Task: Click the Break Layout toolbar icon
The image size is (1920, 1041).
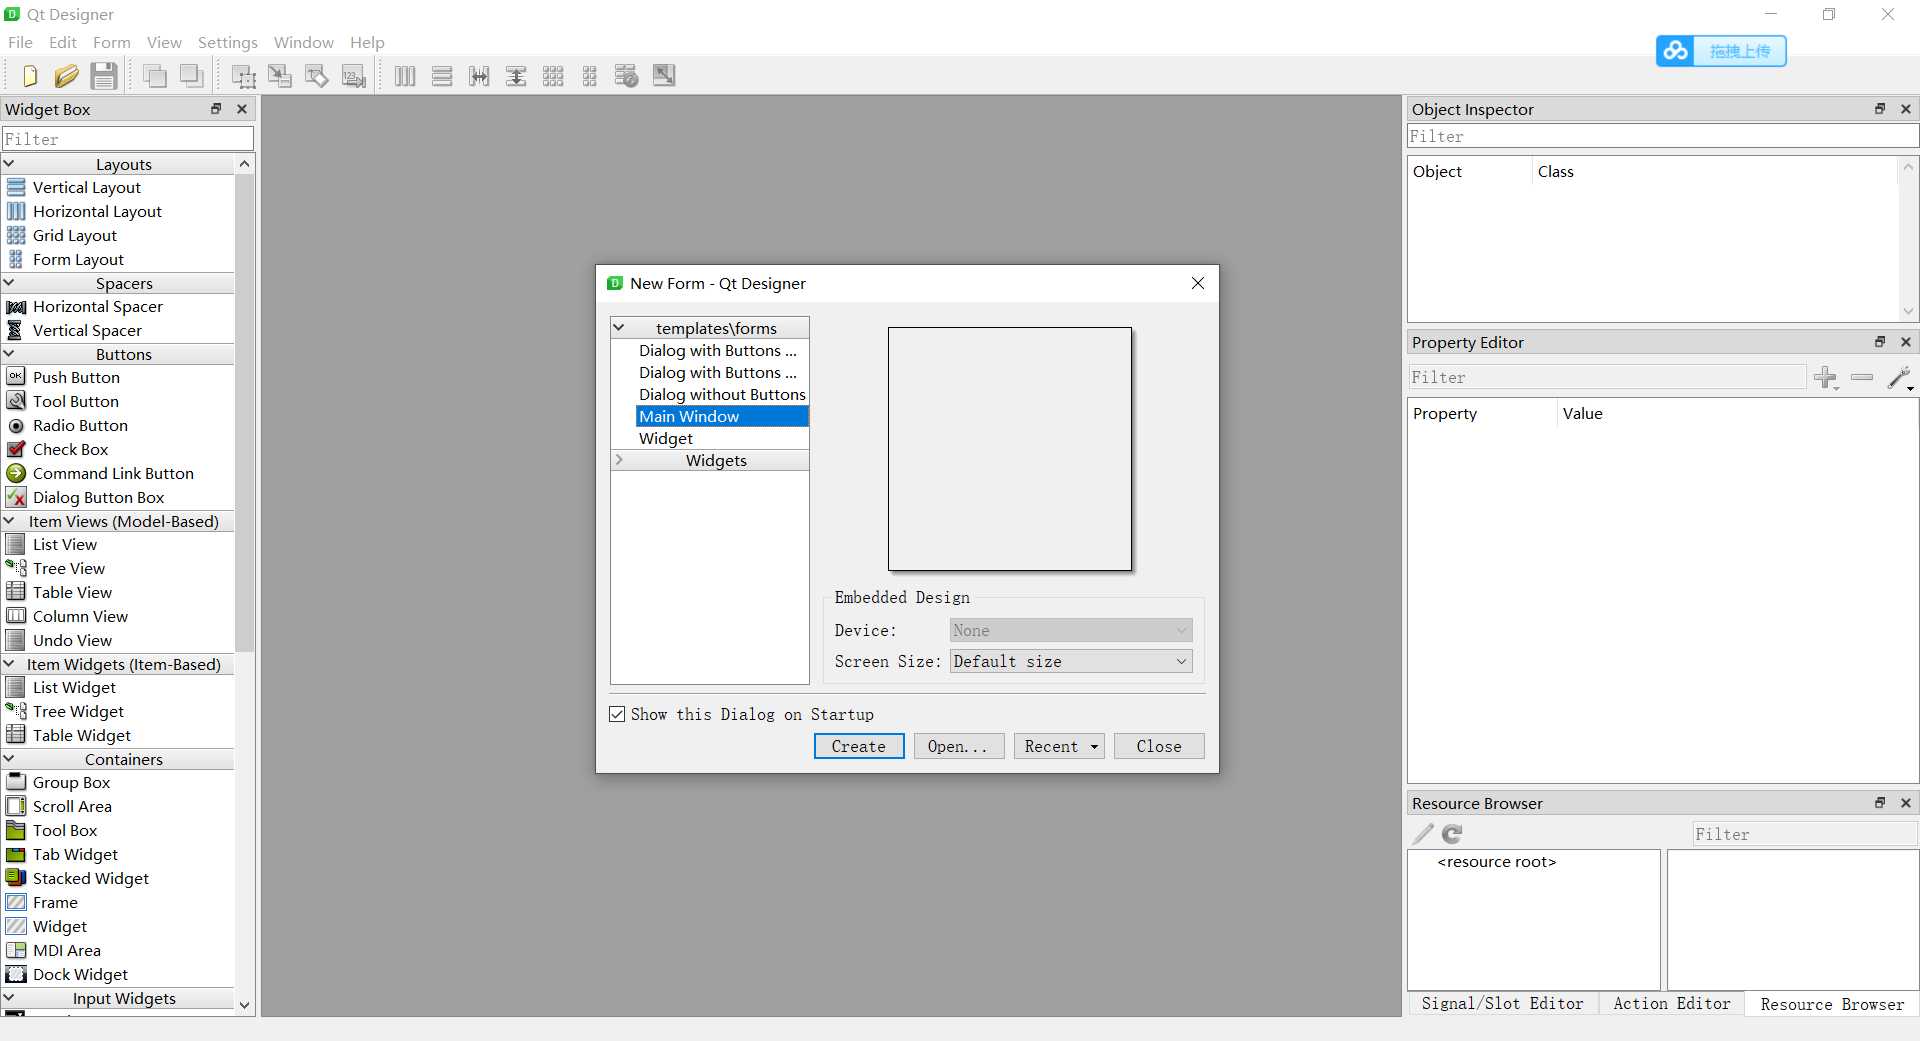Action: pyautogui.click(x=627, y=76)
